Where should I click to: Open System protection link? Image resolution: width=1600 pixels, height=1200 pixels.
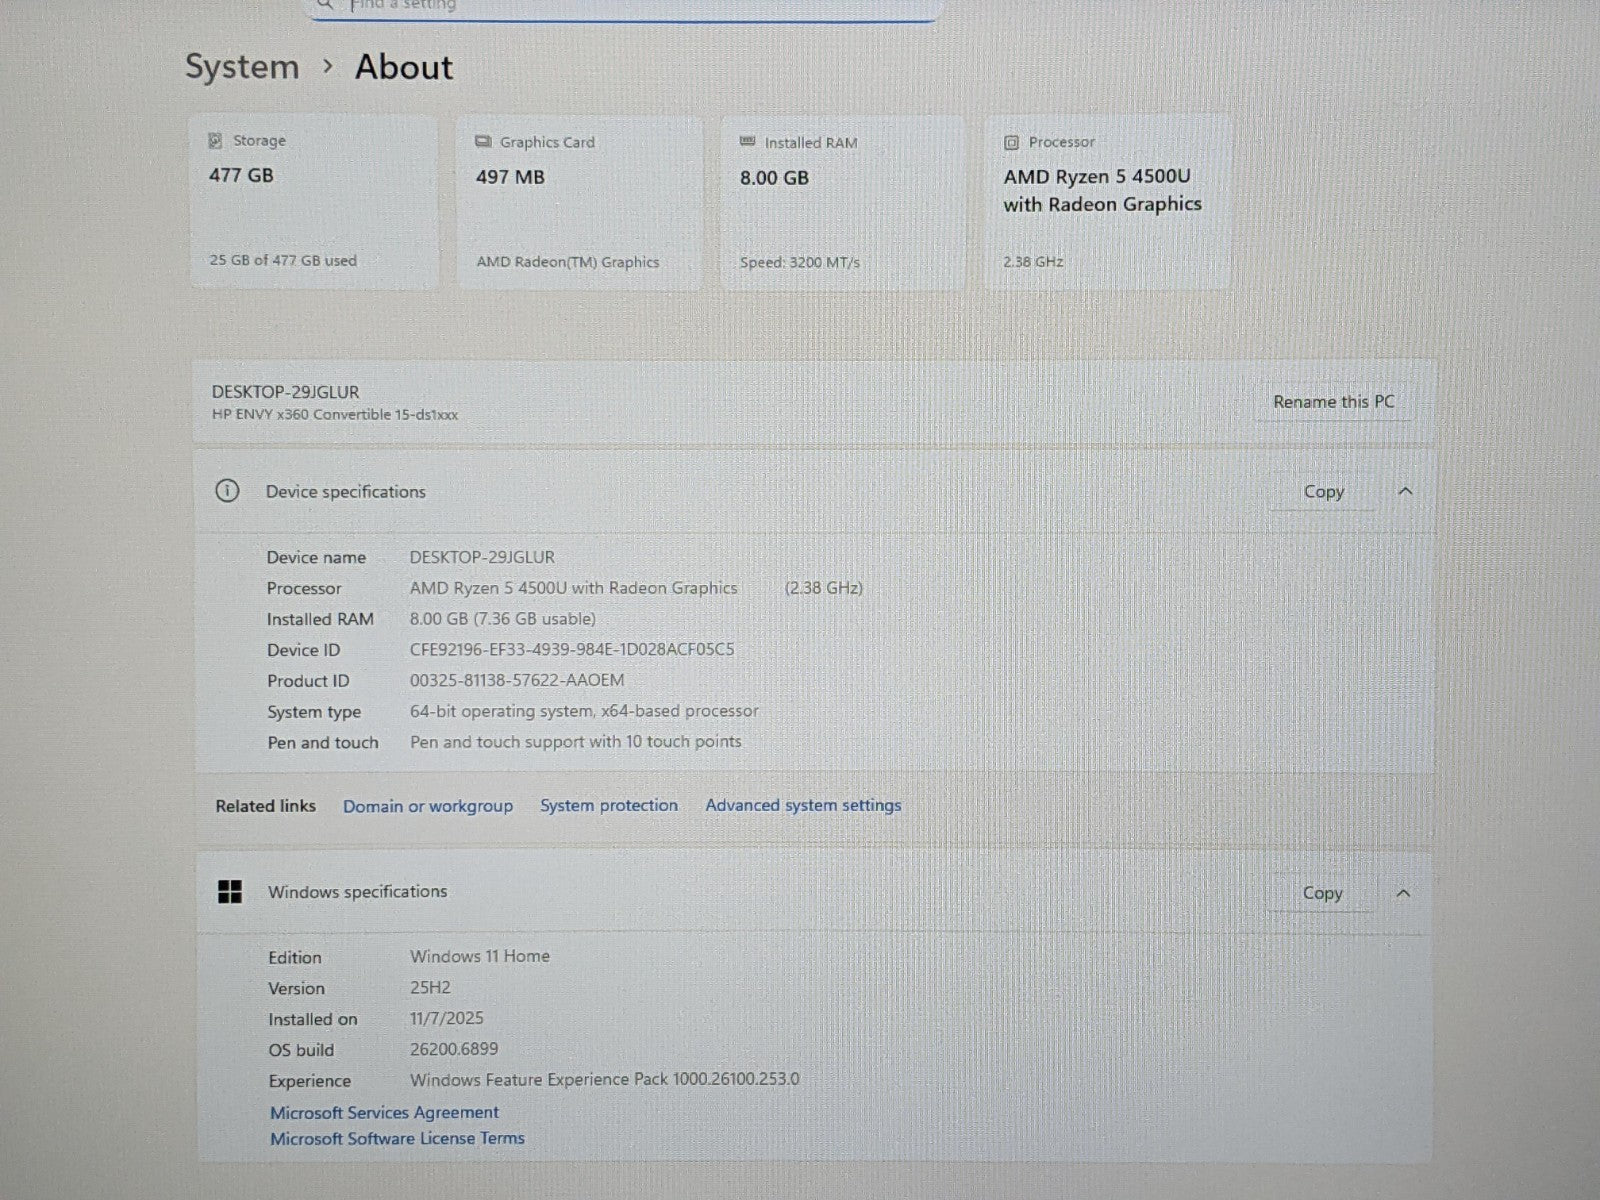(x=608, y=805)
